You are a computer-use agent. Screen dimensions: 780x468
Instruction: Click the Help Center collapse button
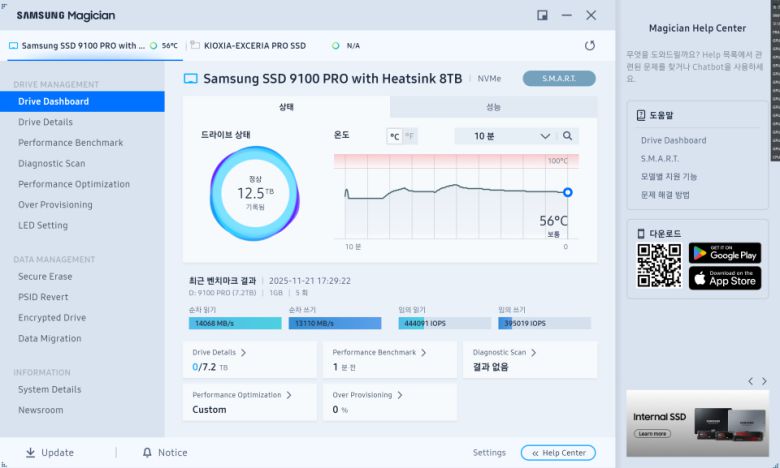(x=558, y=453)
